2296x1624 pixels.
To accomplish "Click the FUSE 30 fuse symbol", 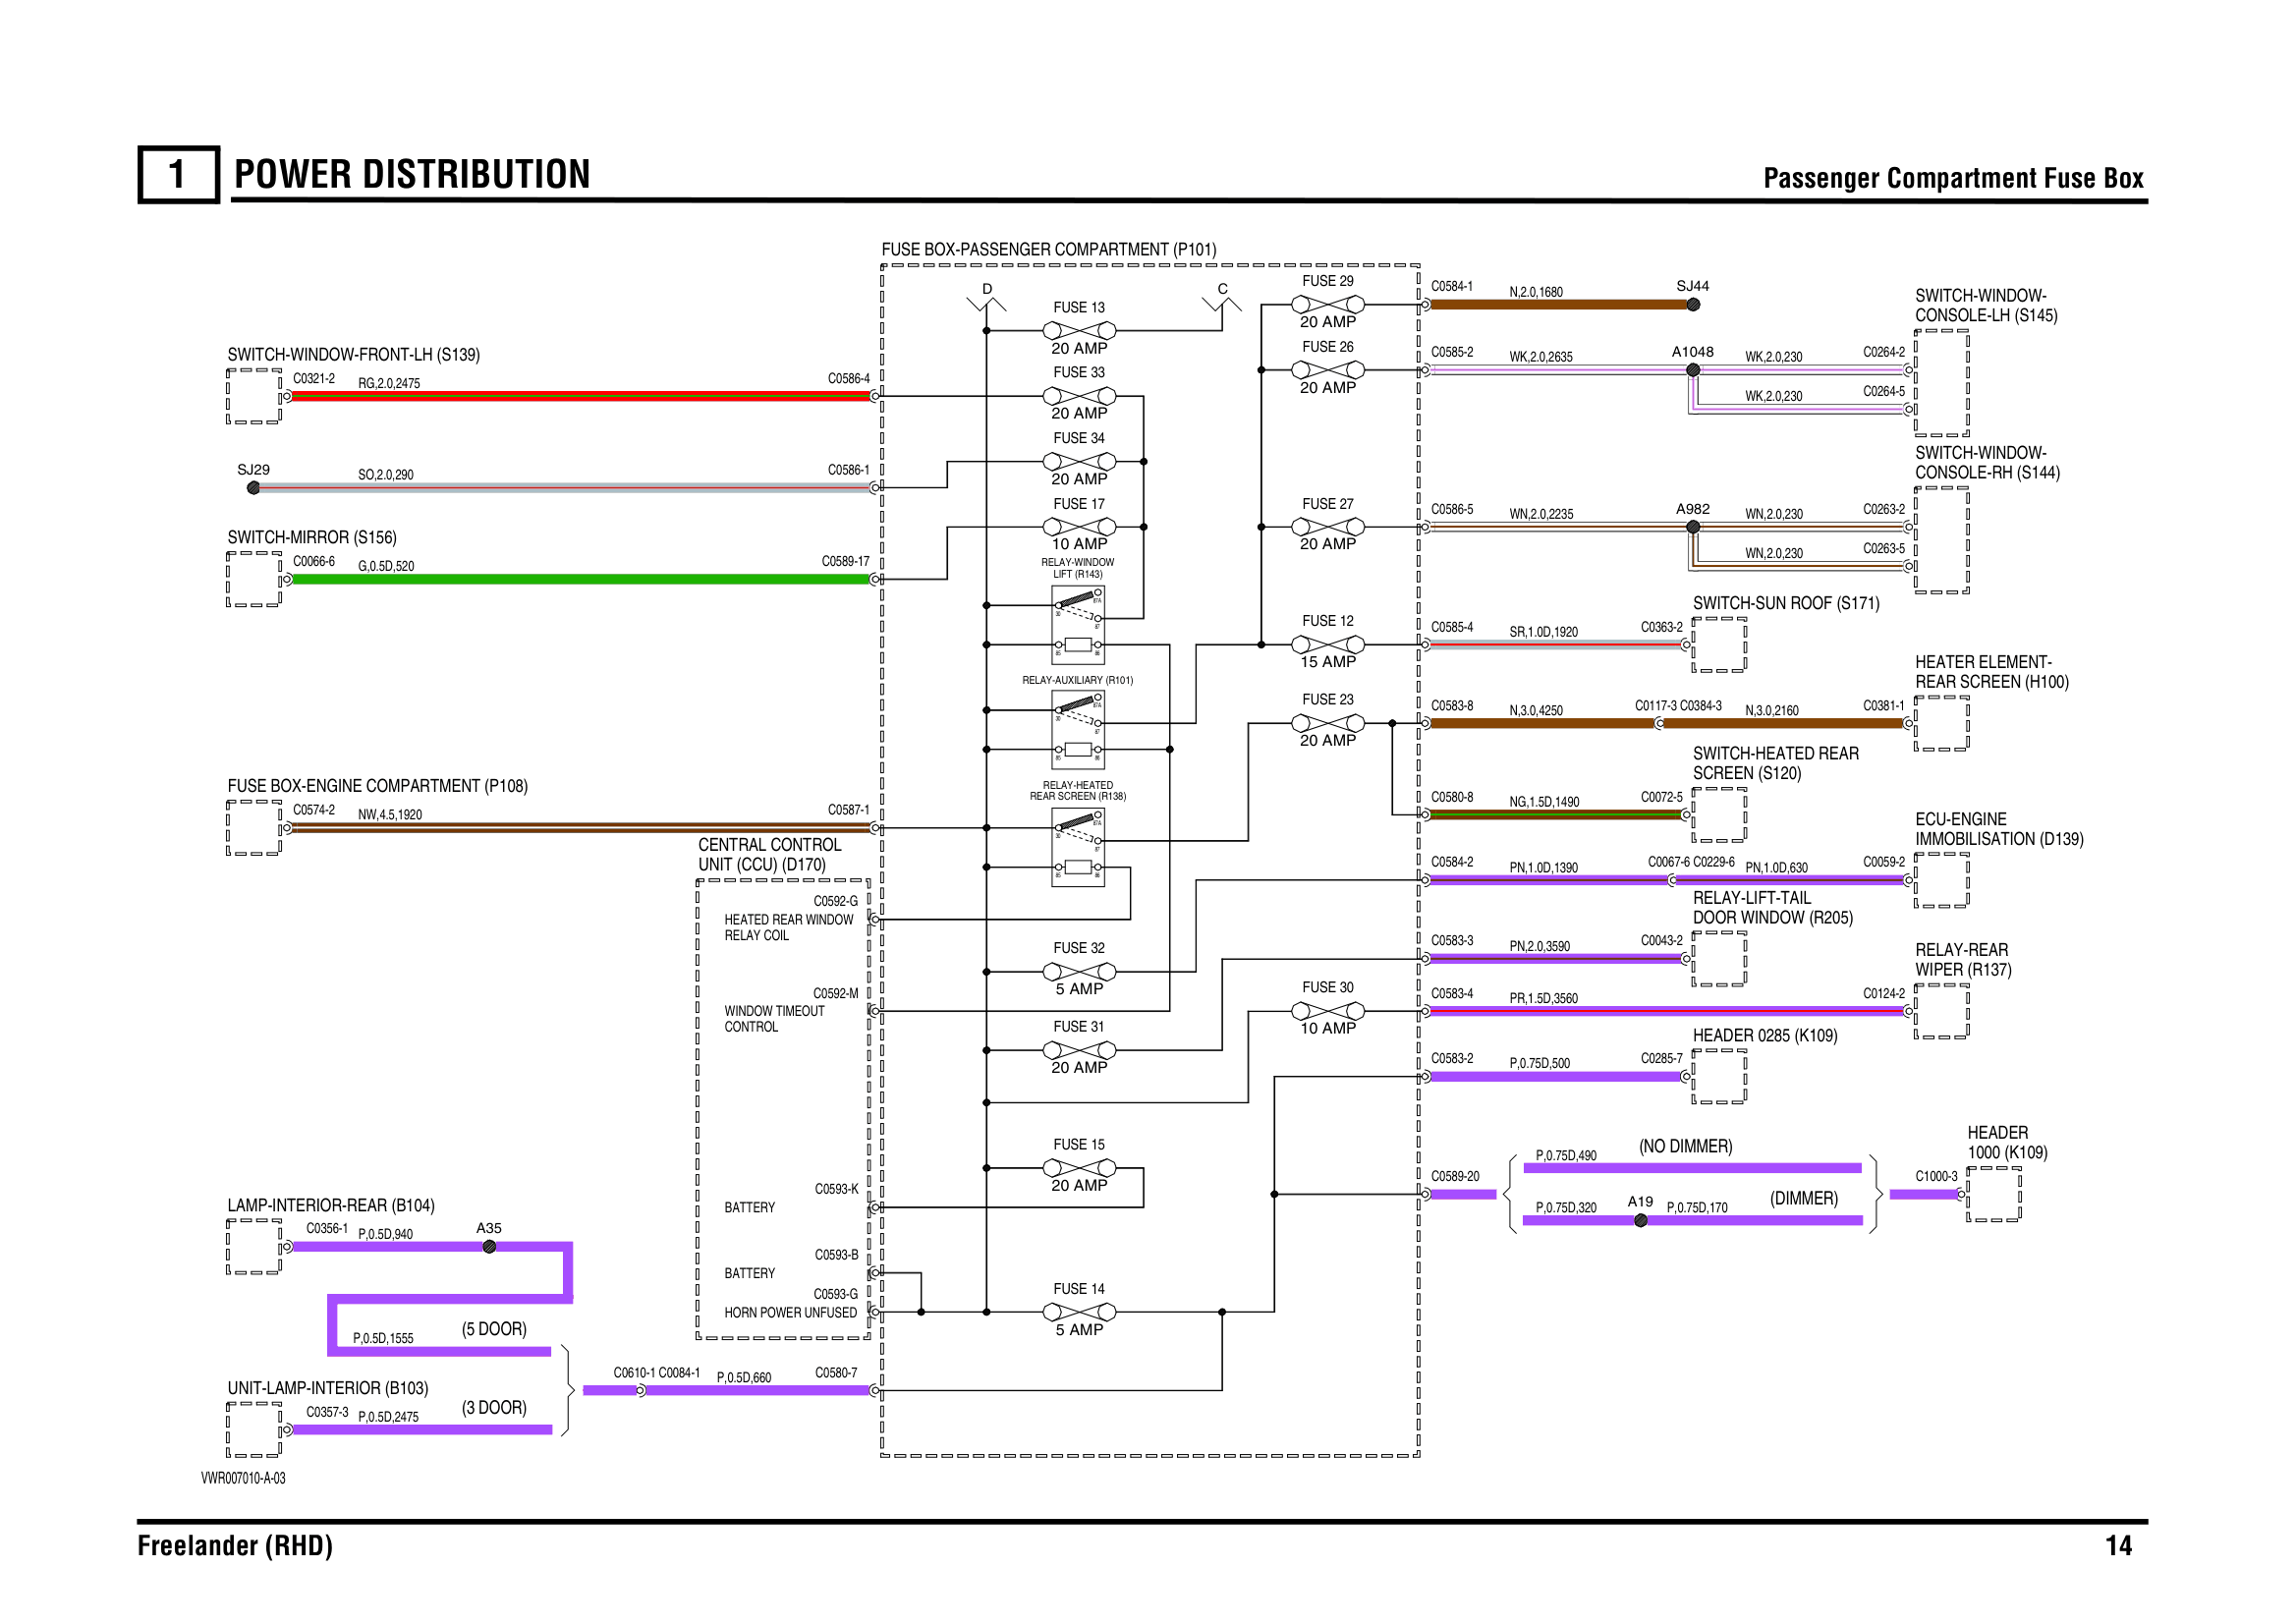I will coord(1328,1011).
